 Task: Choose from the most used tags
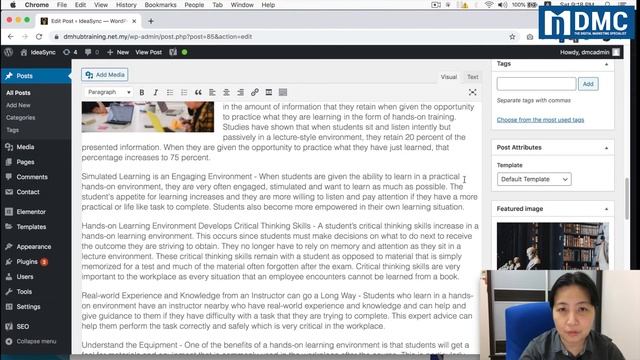pos(540,120)
